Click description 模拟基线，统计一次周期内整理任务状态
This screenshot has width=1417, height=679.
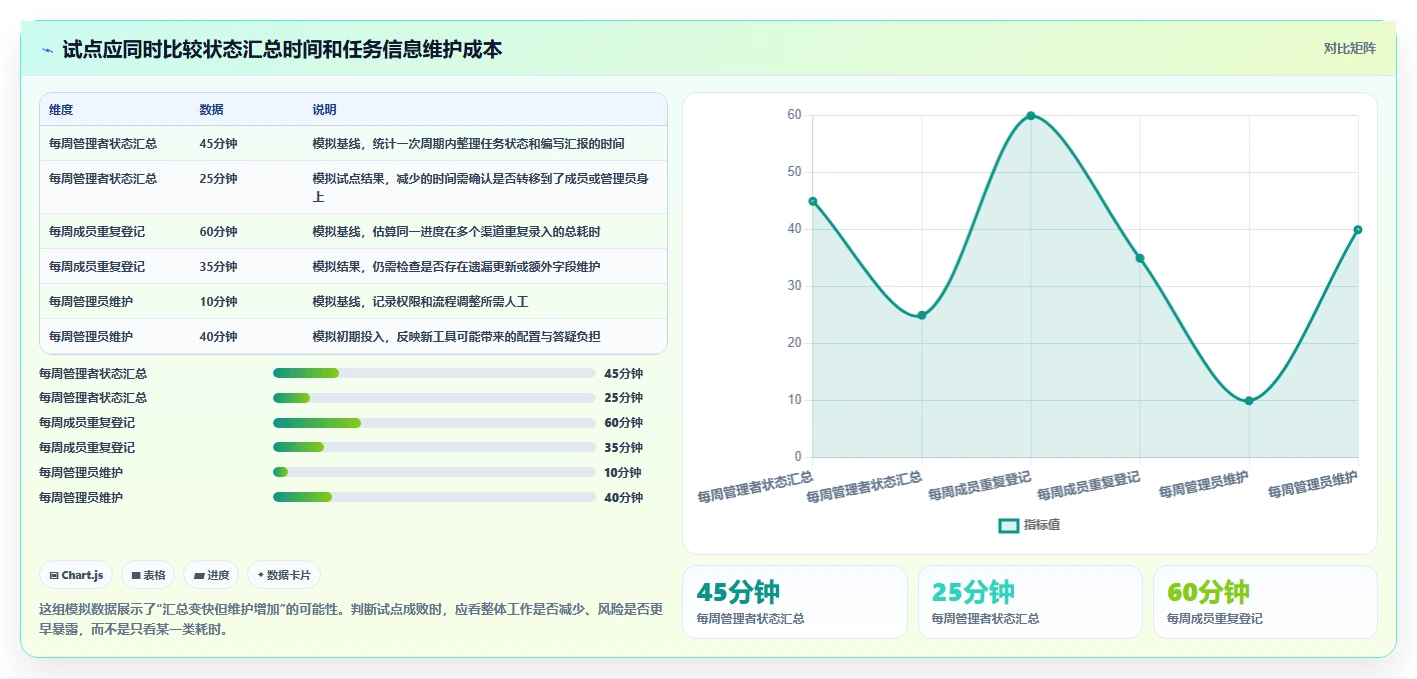(x=469, y=143)
